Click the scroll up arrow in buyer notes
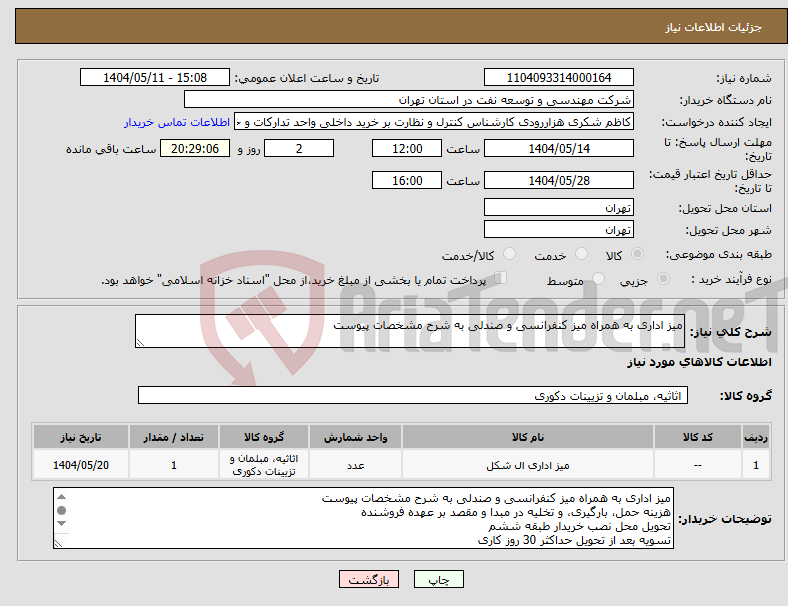The height and width of the screenshot is (606, 788). click(61, 497)
